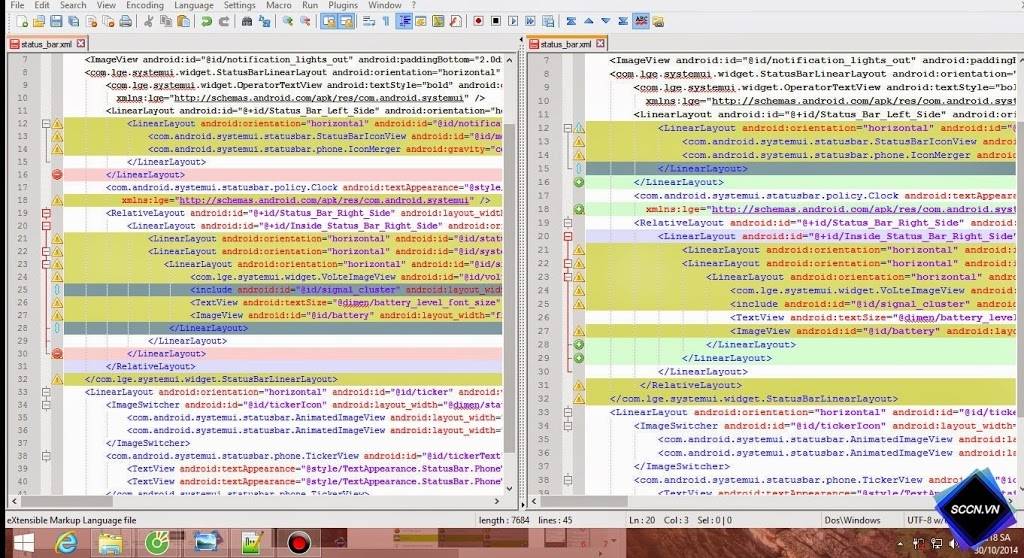Toggle the Word Wrap toolbar button

[369, 22]
